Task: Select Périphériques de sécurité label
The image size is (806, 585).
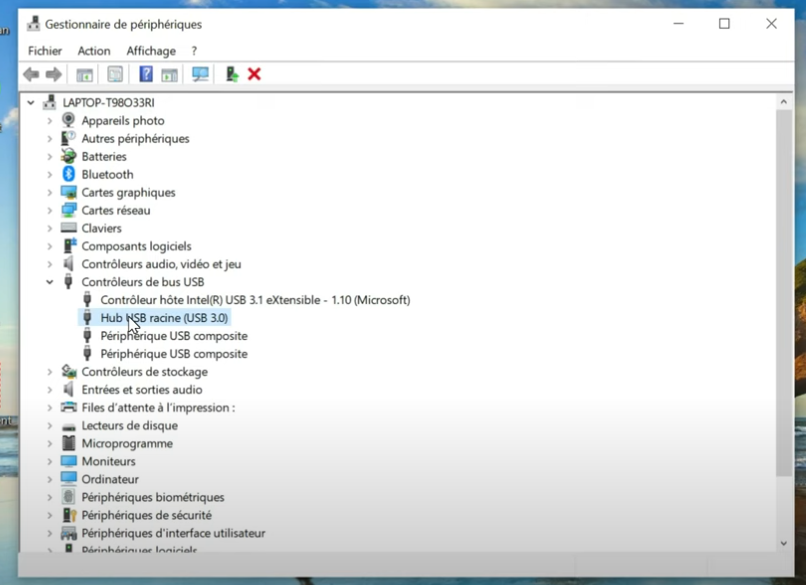Action: coord(146,515)
